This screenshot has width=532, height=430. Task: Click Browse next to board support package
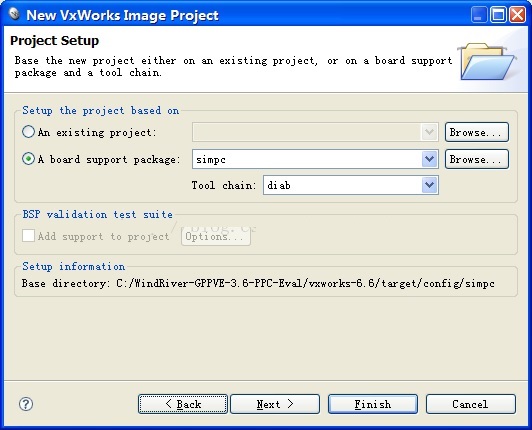(477, 159)
